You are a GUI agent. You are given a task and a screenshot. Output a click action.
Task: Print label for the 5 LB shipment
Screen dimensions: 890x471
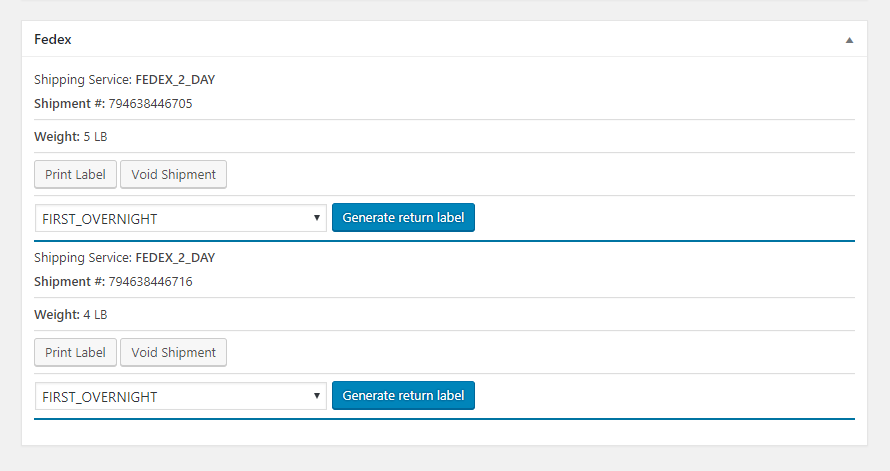[75, 174]
